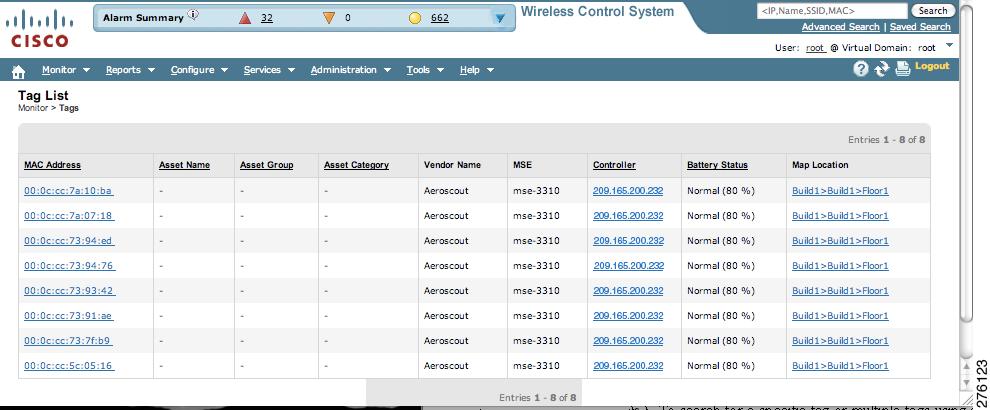Open tag 00:0c:cc:73:94:ed
Screen dimensions: 990x410
click(69, 241)
